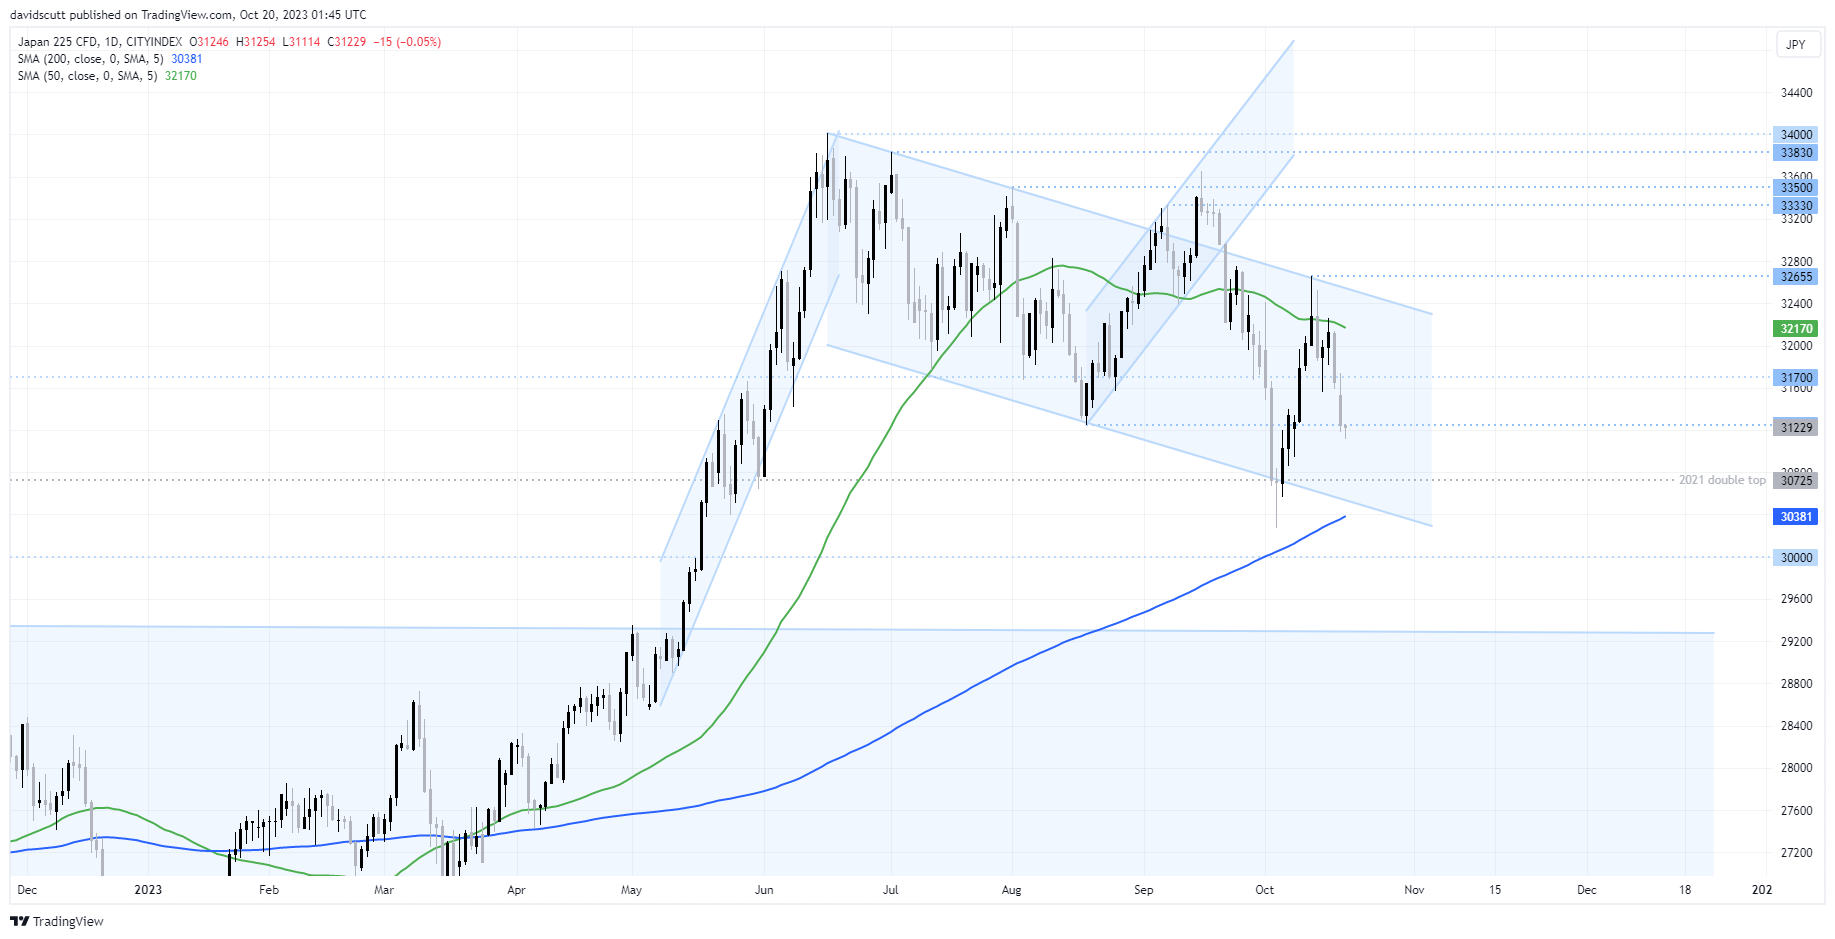This screenshot has height=939, width=1835.
Task: Click the May label on time axis
Action: click(631, 890)
